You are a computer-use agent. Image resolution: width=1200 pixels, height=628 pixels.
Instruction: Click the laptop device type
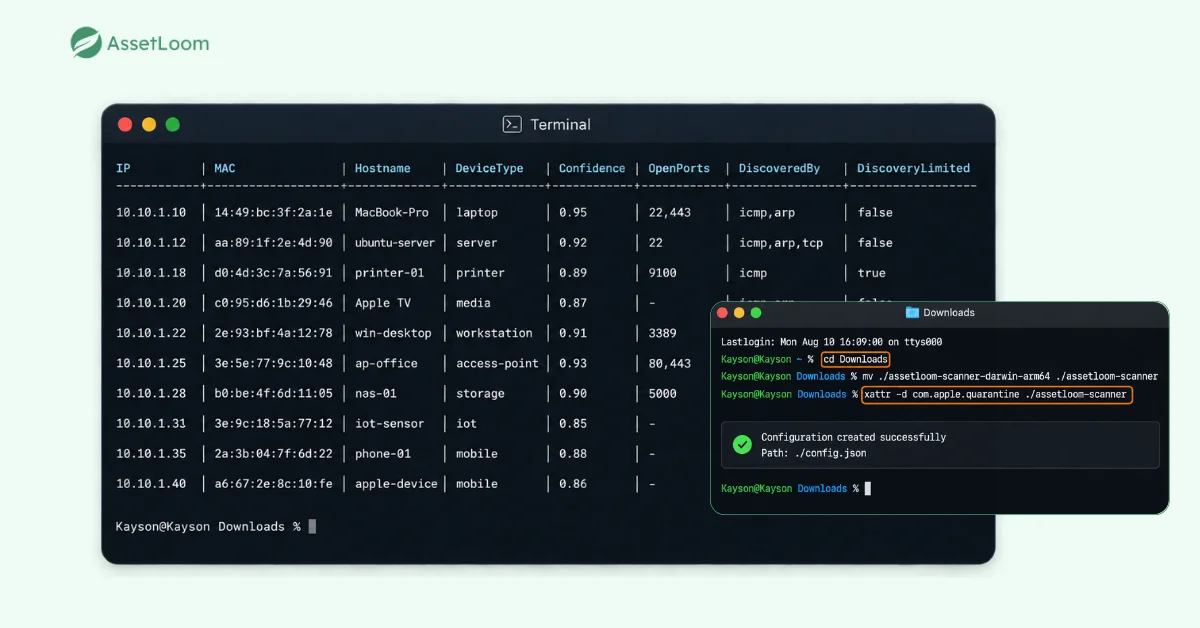pos(477,213)
